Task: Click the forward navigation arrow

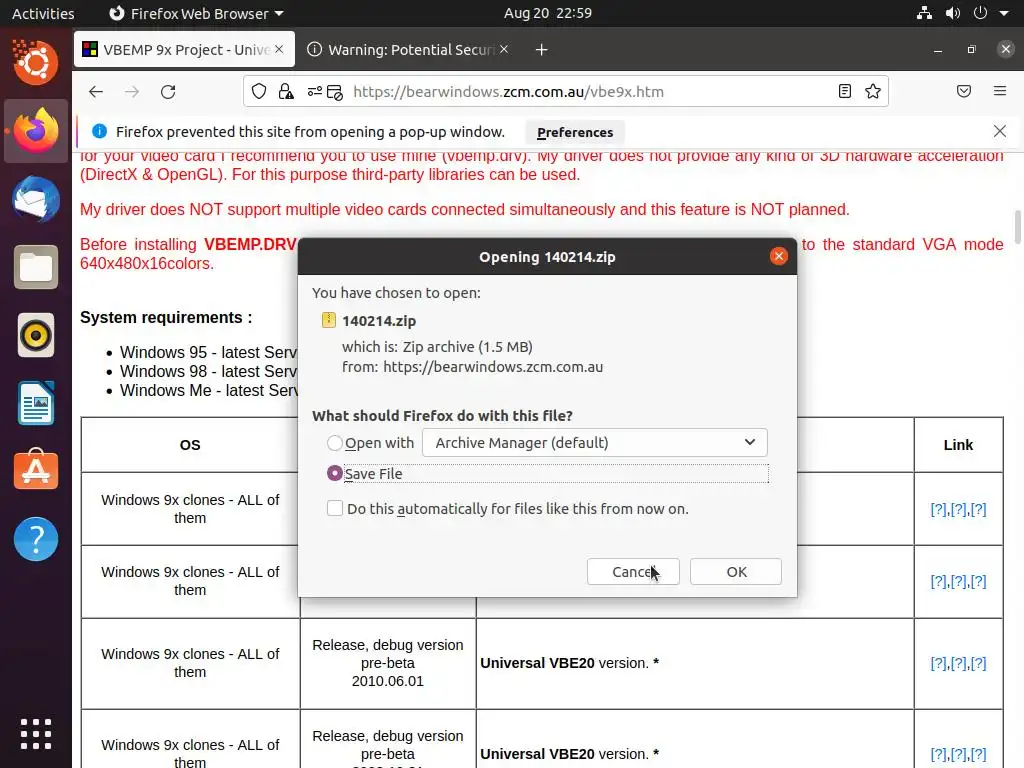Action: (132, 91)
